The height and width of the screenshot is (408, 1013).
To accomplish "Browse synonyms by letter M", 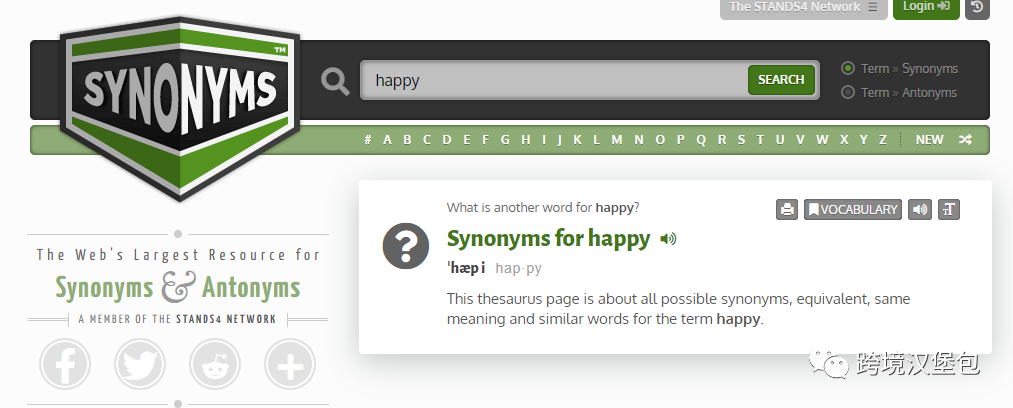I will 617,139.
